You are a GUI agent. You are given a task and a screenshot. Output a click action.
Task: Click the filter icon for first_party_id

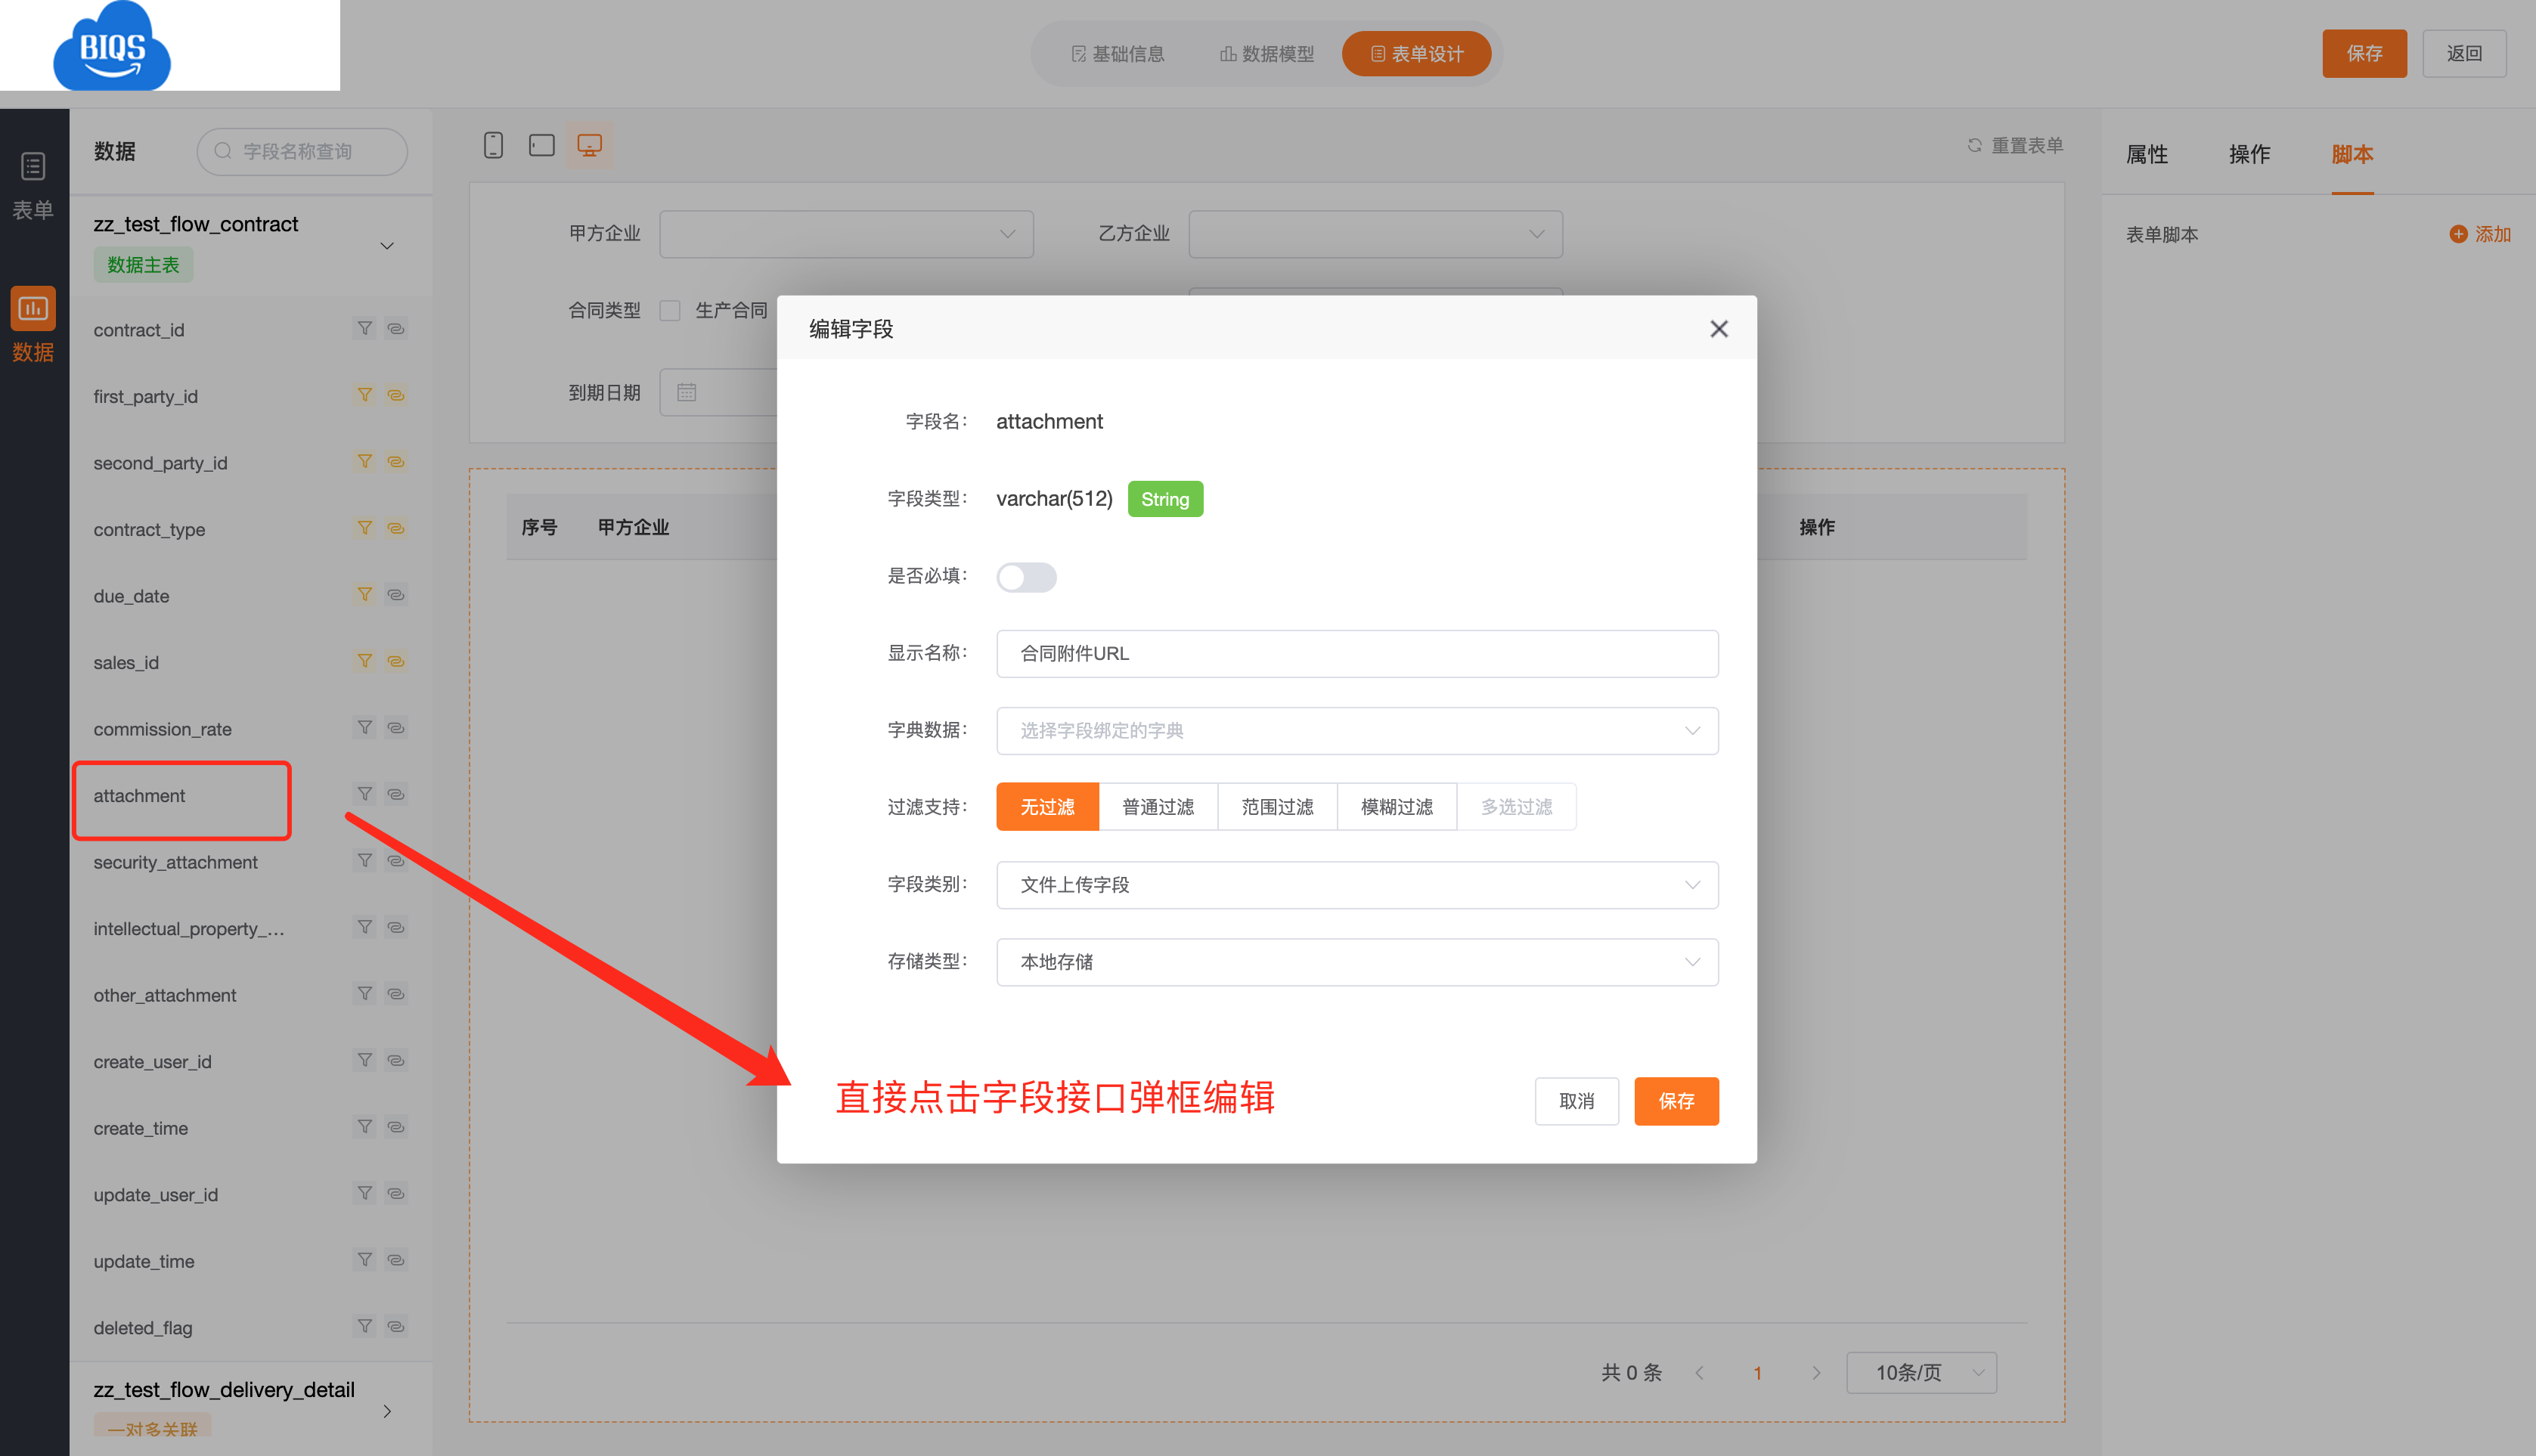365,395
